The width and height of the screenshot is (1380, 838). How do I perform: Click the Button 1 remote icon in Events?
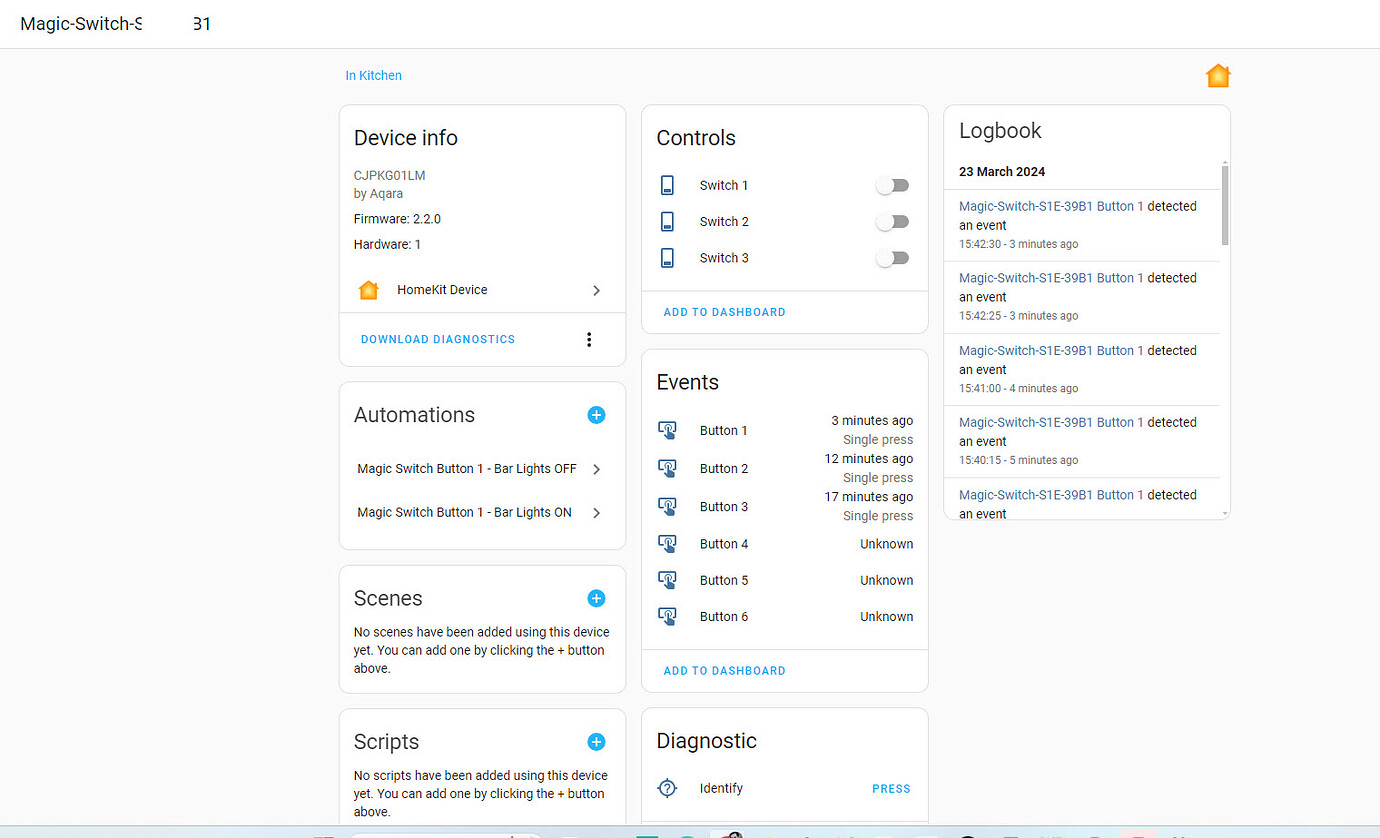(x=667, y=430)
